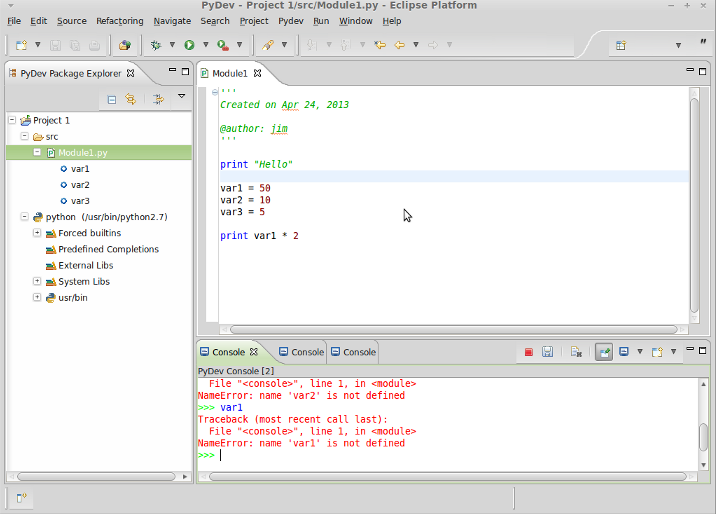Click the Save All toolbar icon
This screenshot has height=514, width=716.
click(x=75, y=45)
